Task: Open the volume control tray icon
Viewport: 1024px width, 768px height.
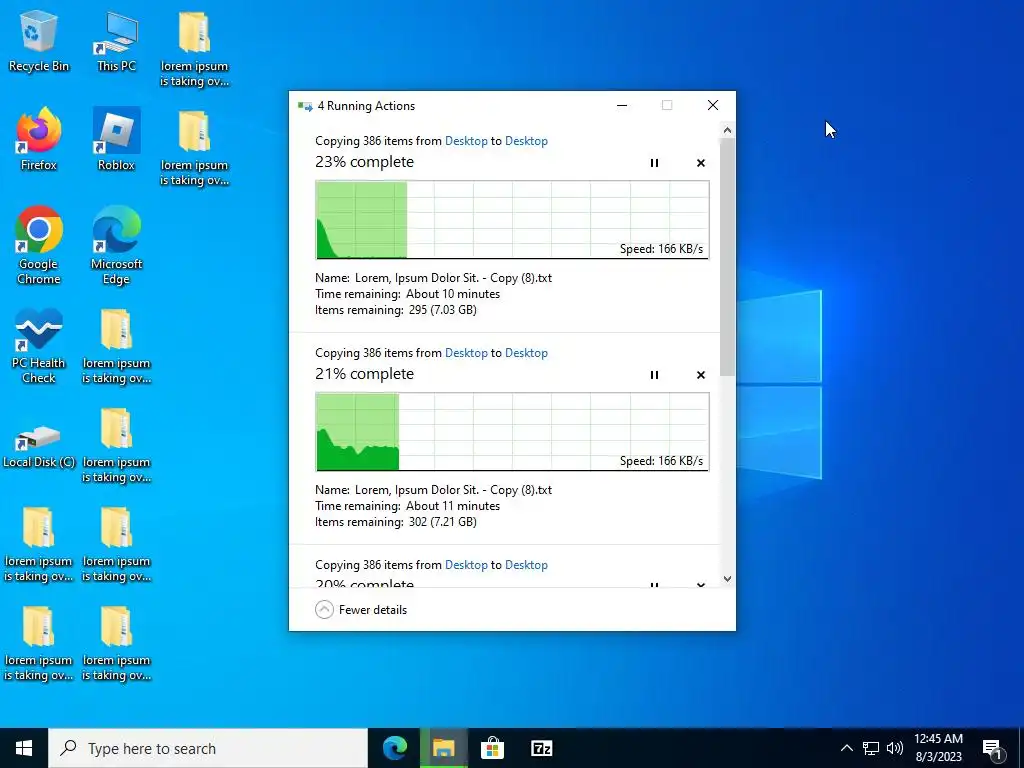Action: click(x=895, y=748)
